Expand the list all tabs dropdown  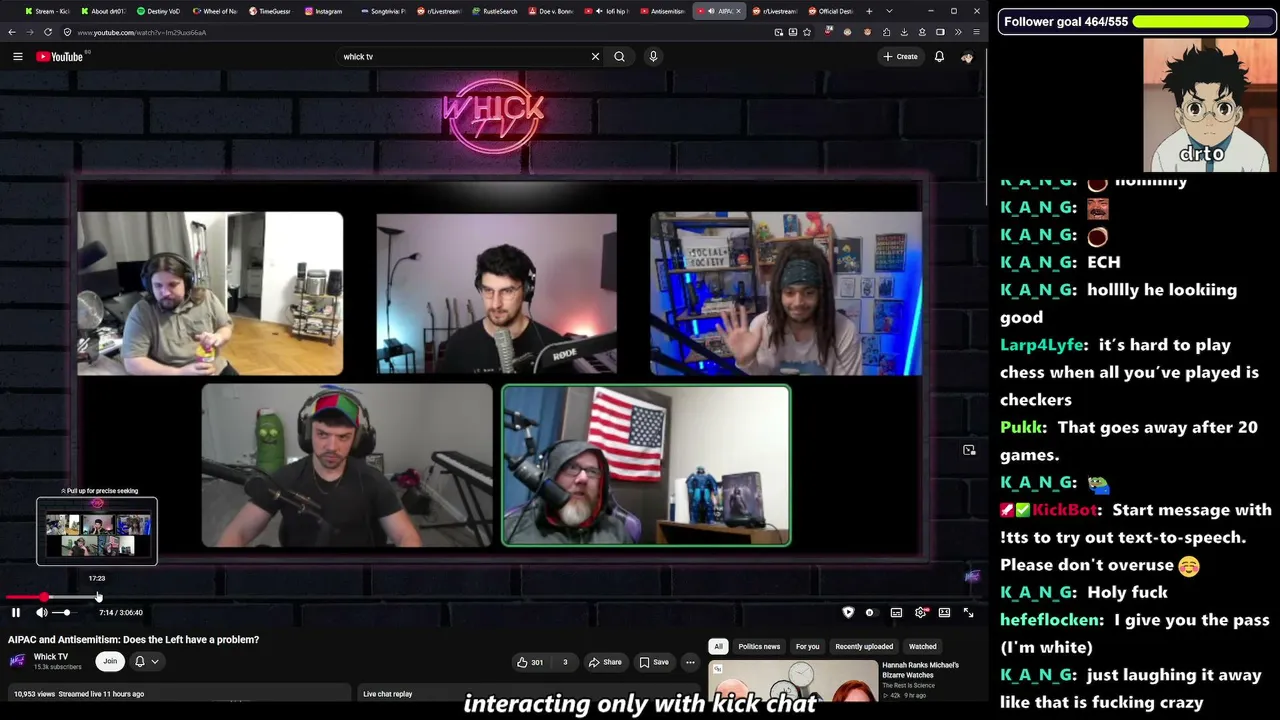(889, 11)
